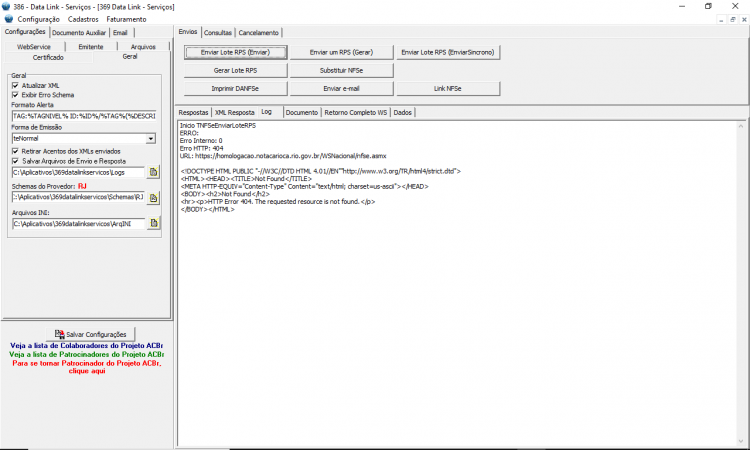This screenshot has width=750, height=450.
Task: Select the Log tab
Action: (266, 111)
